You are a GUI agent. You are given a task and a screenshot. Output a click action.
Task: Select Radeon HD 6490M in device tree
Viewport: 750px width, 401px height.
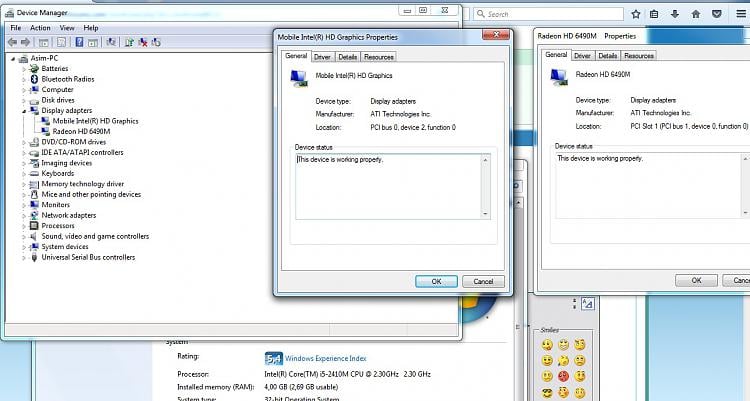(x=81, y=131)
